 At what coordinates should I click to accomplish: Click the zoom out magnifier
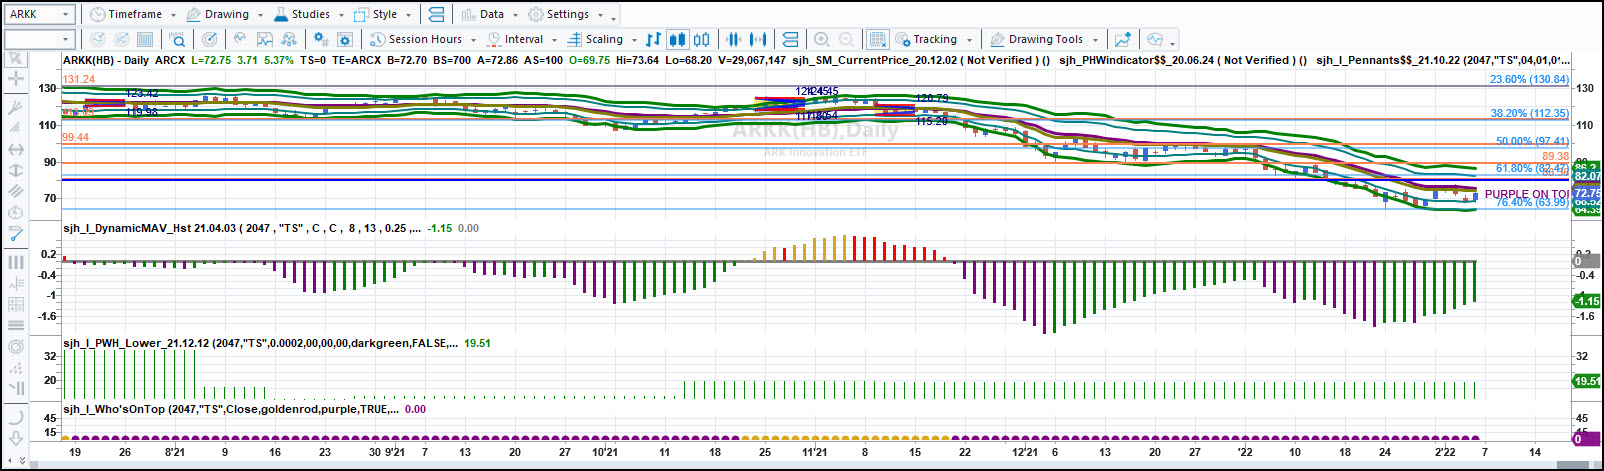pyautogui.click(x=846, y=39)
